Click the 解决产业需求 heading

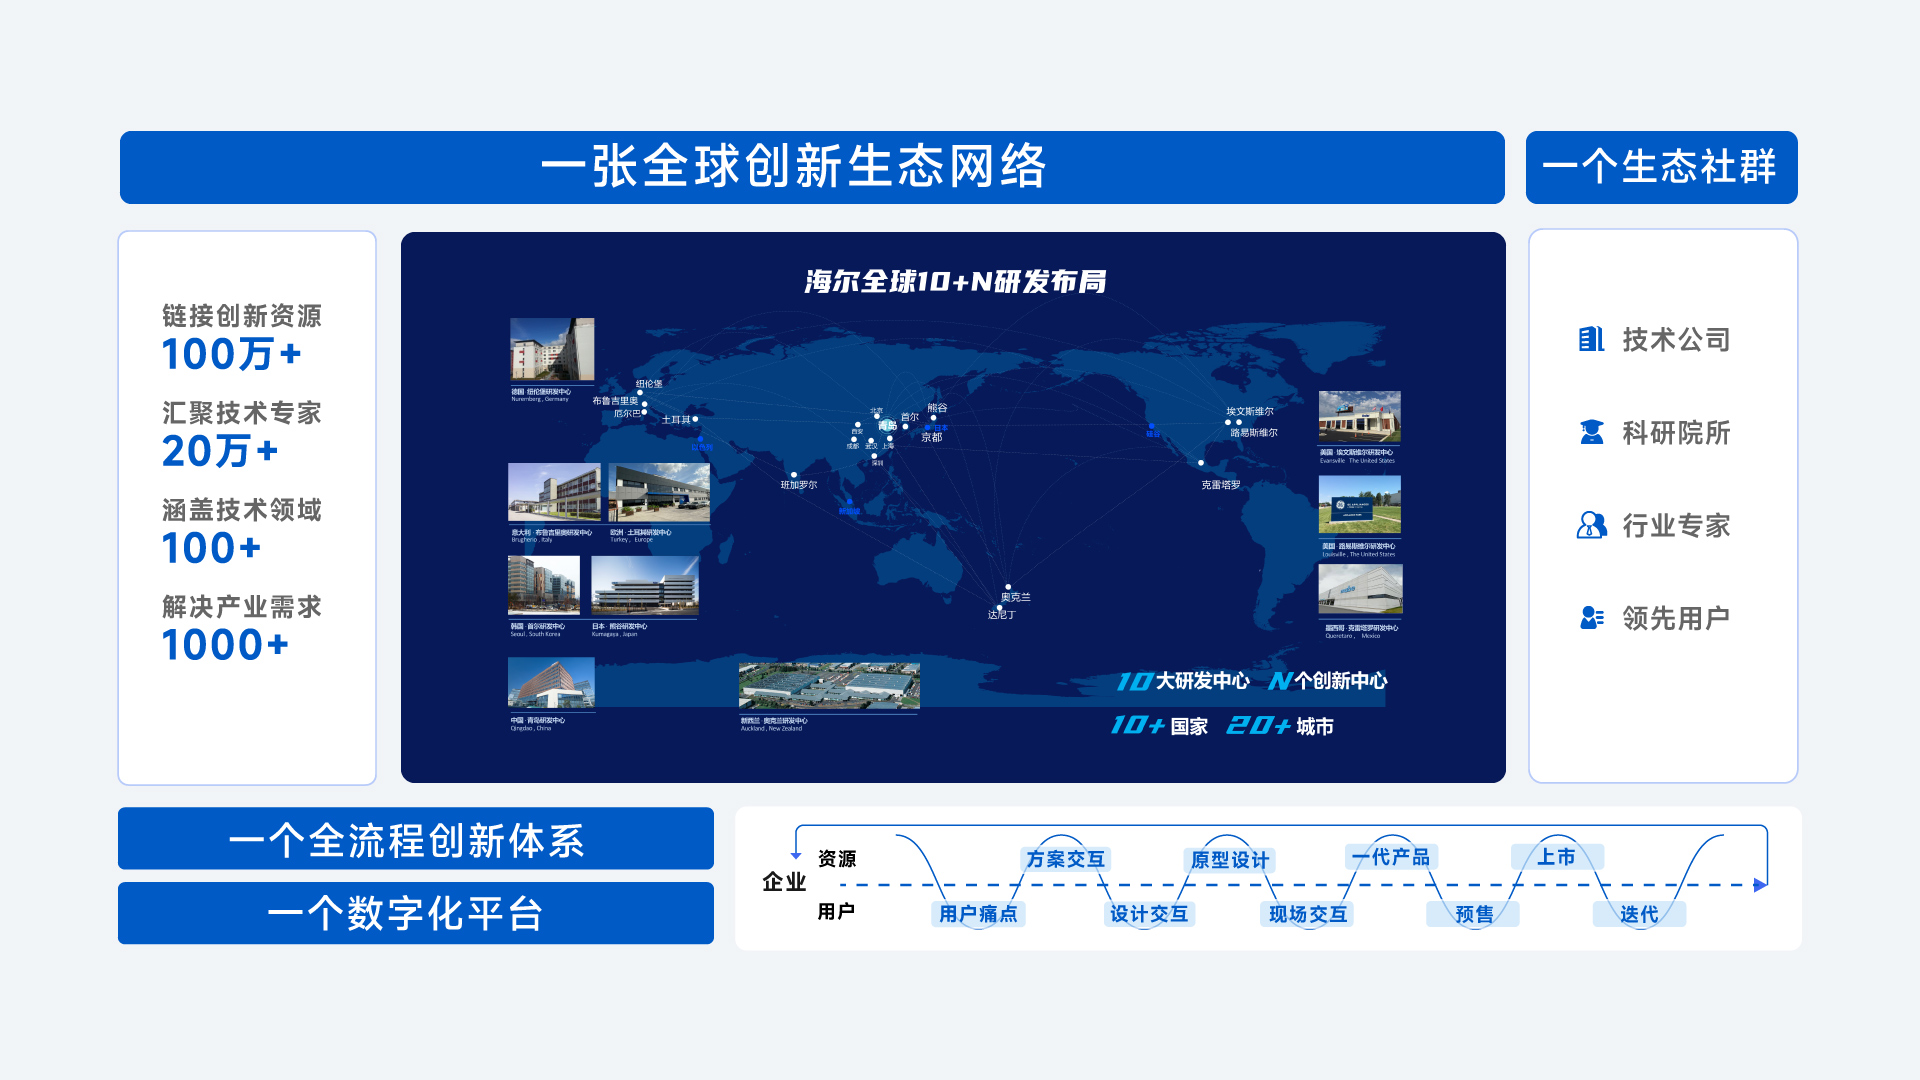coord(242,607)
